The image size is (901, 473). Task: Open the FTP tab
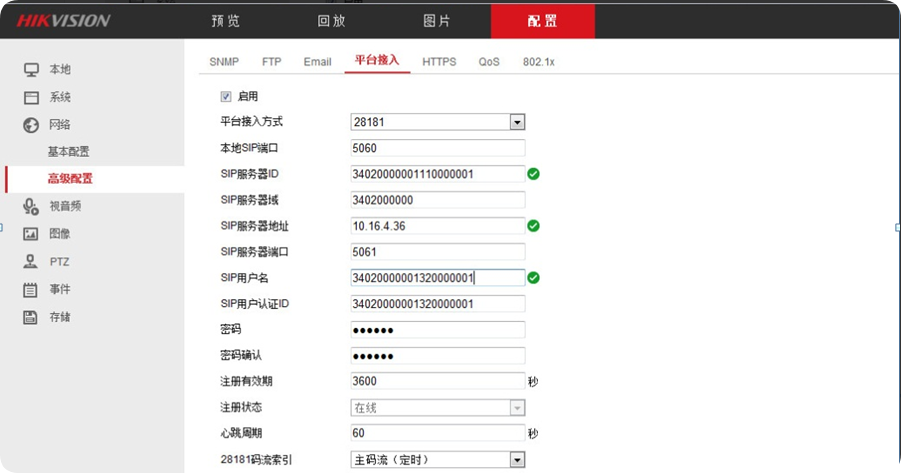272,61
